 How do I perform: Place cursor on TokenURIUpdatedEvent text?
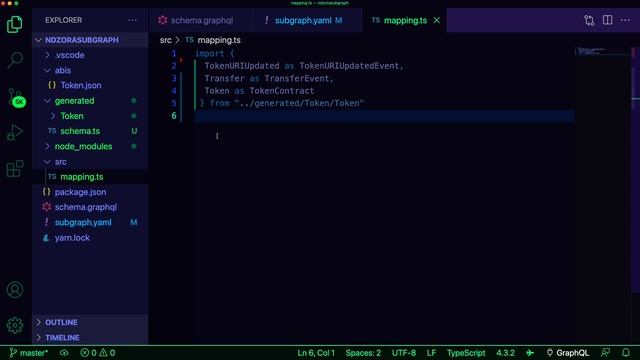click(349, 66)
